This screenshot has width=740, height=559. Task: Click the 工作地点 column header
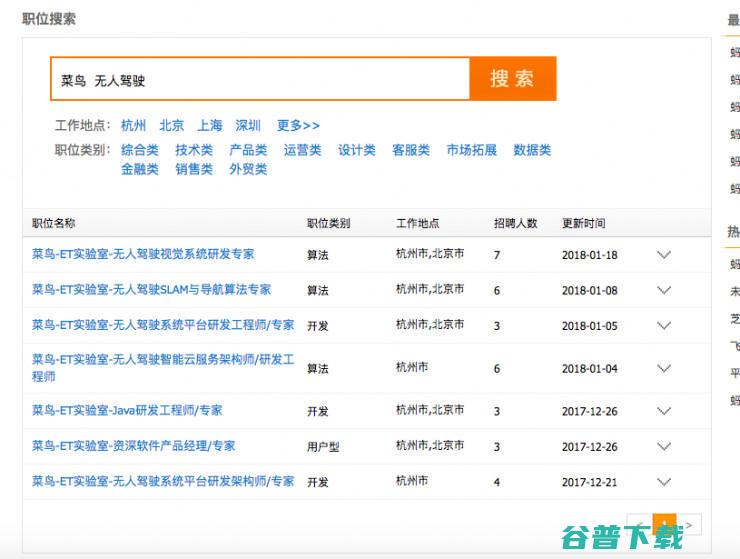[x=418, y=223]
